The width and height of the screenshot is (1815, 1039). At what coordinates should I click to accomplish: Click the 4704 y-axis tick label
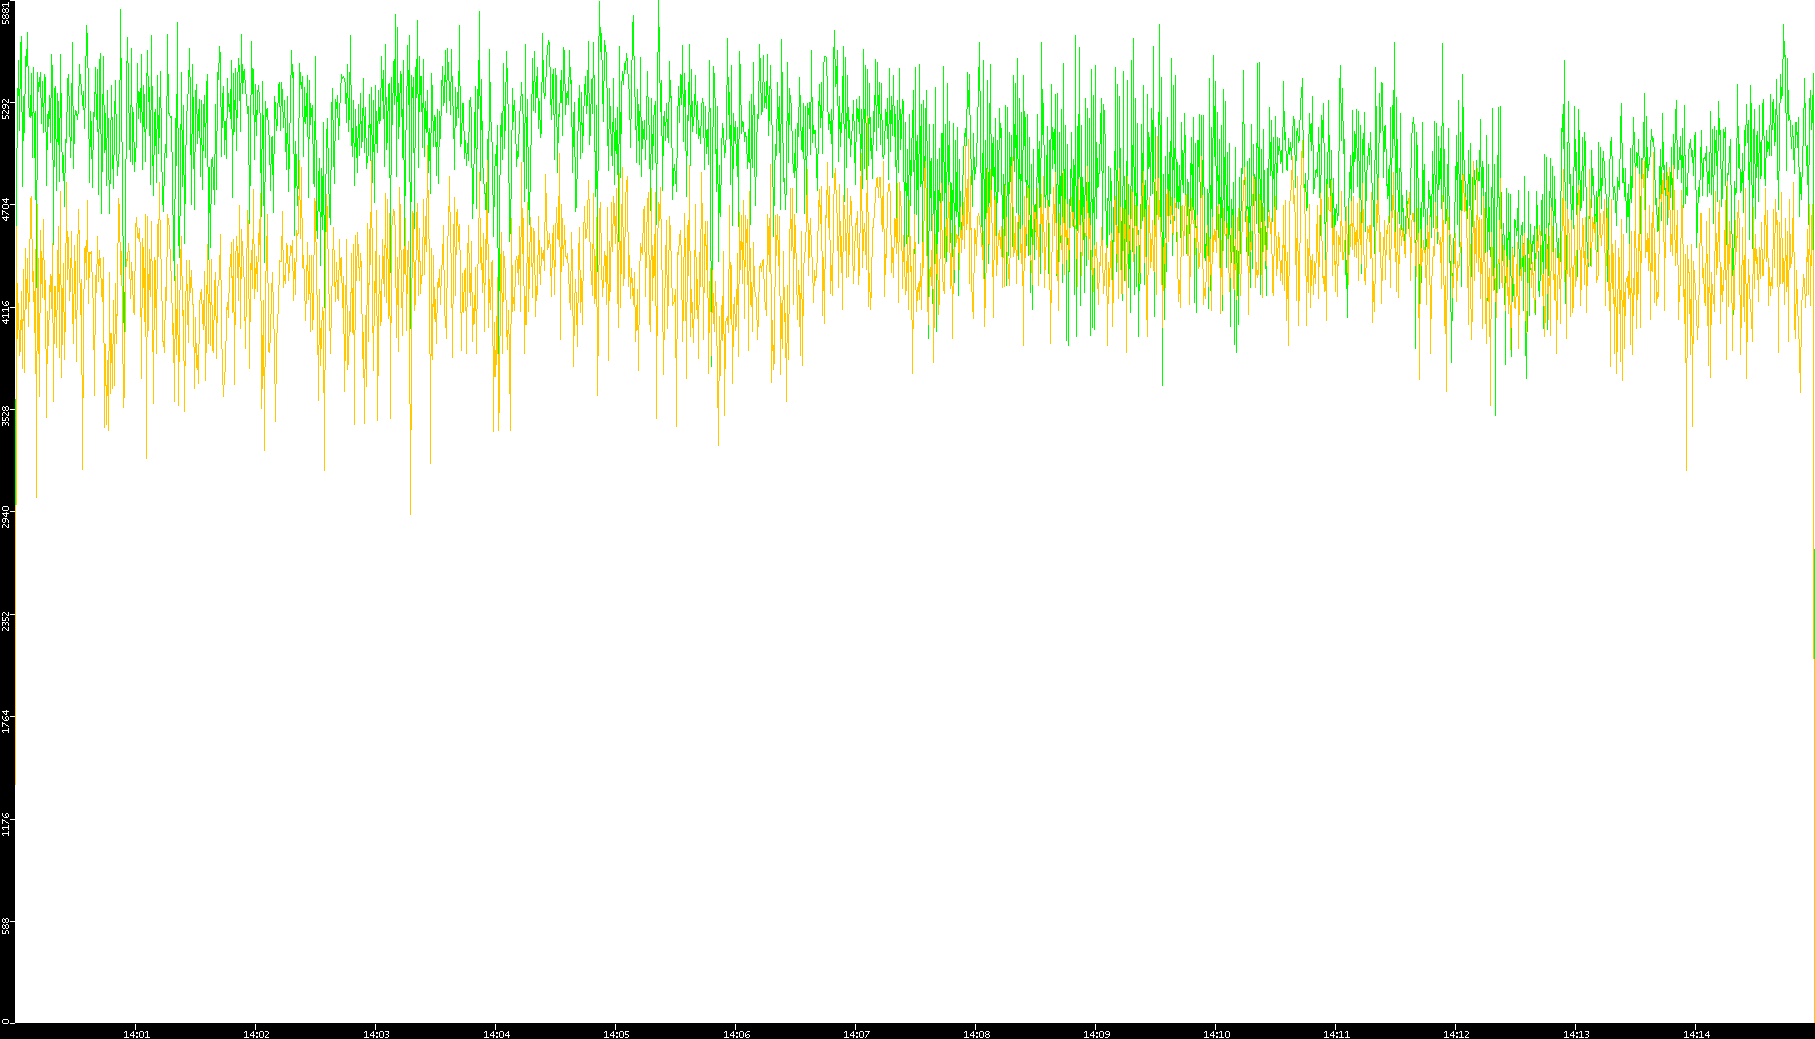pos(7,209)
